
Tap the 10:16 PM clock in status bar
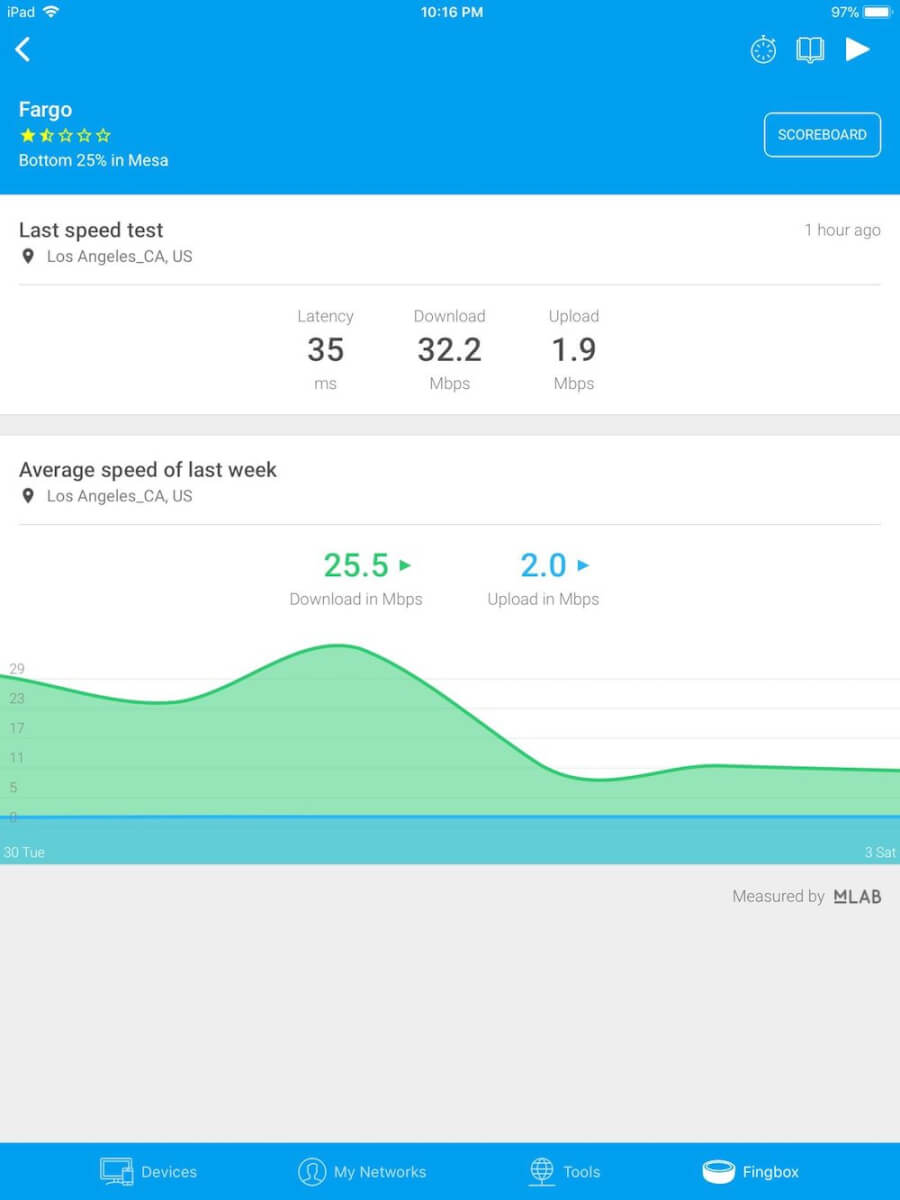(451, 12)
